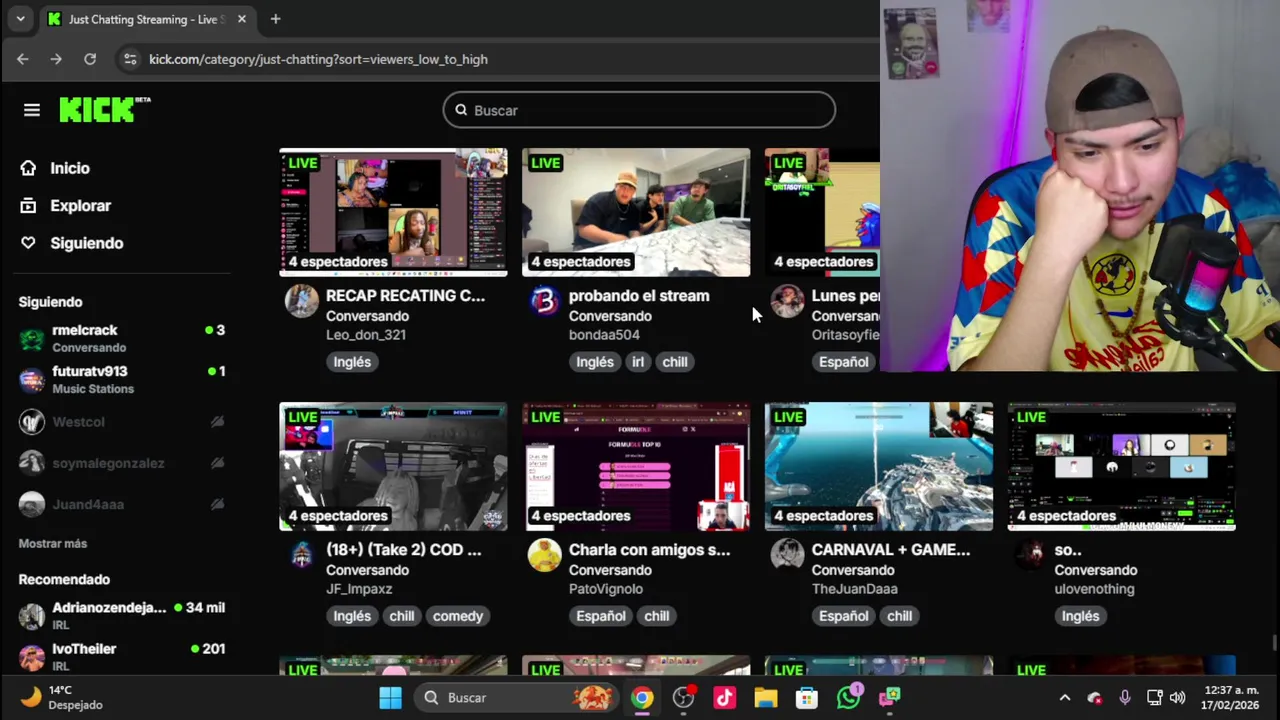Click the KICK logo
The height and width of the screenshot is (720, 1280).
[x=104, y=109]
